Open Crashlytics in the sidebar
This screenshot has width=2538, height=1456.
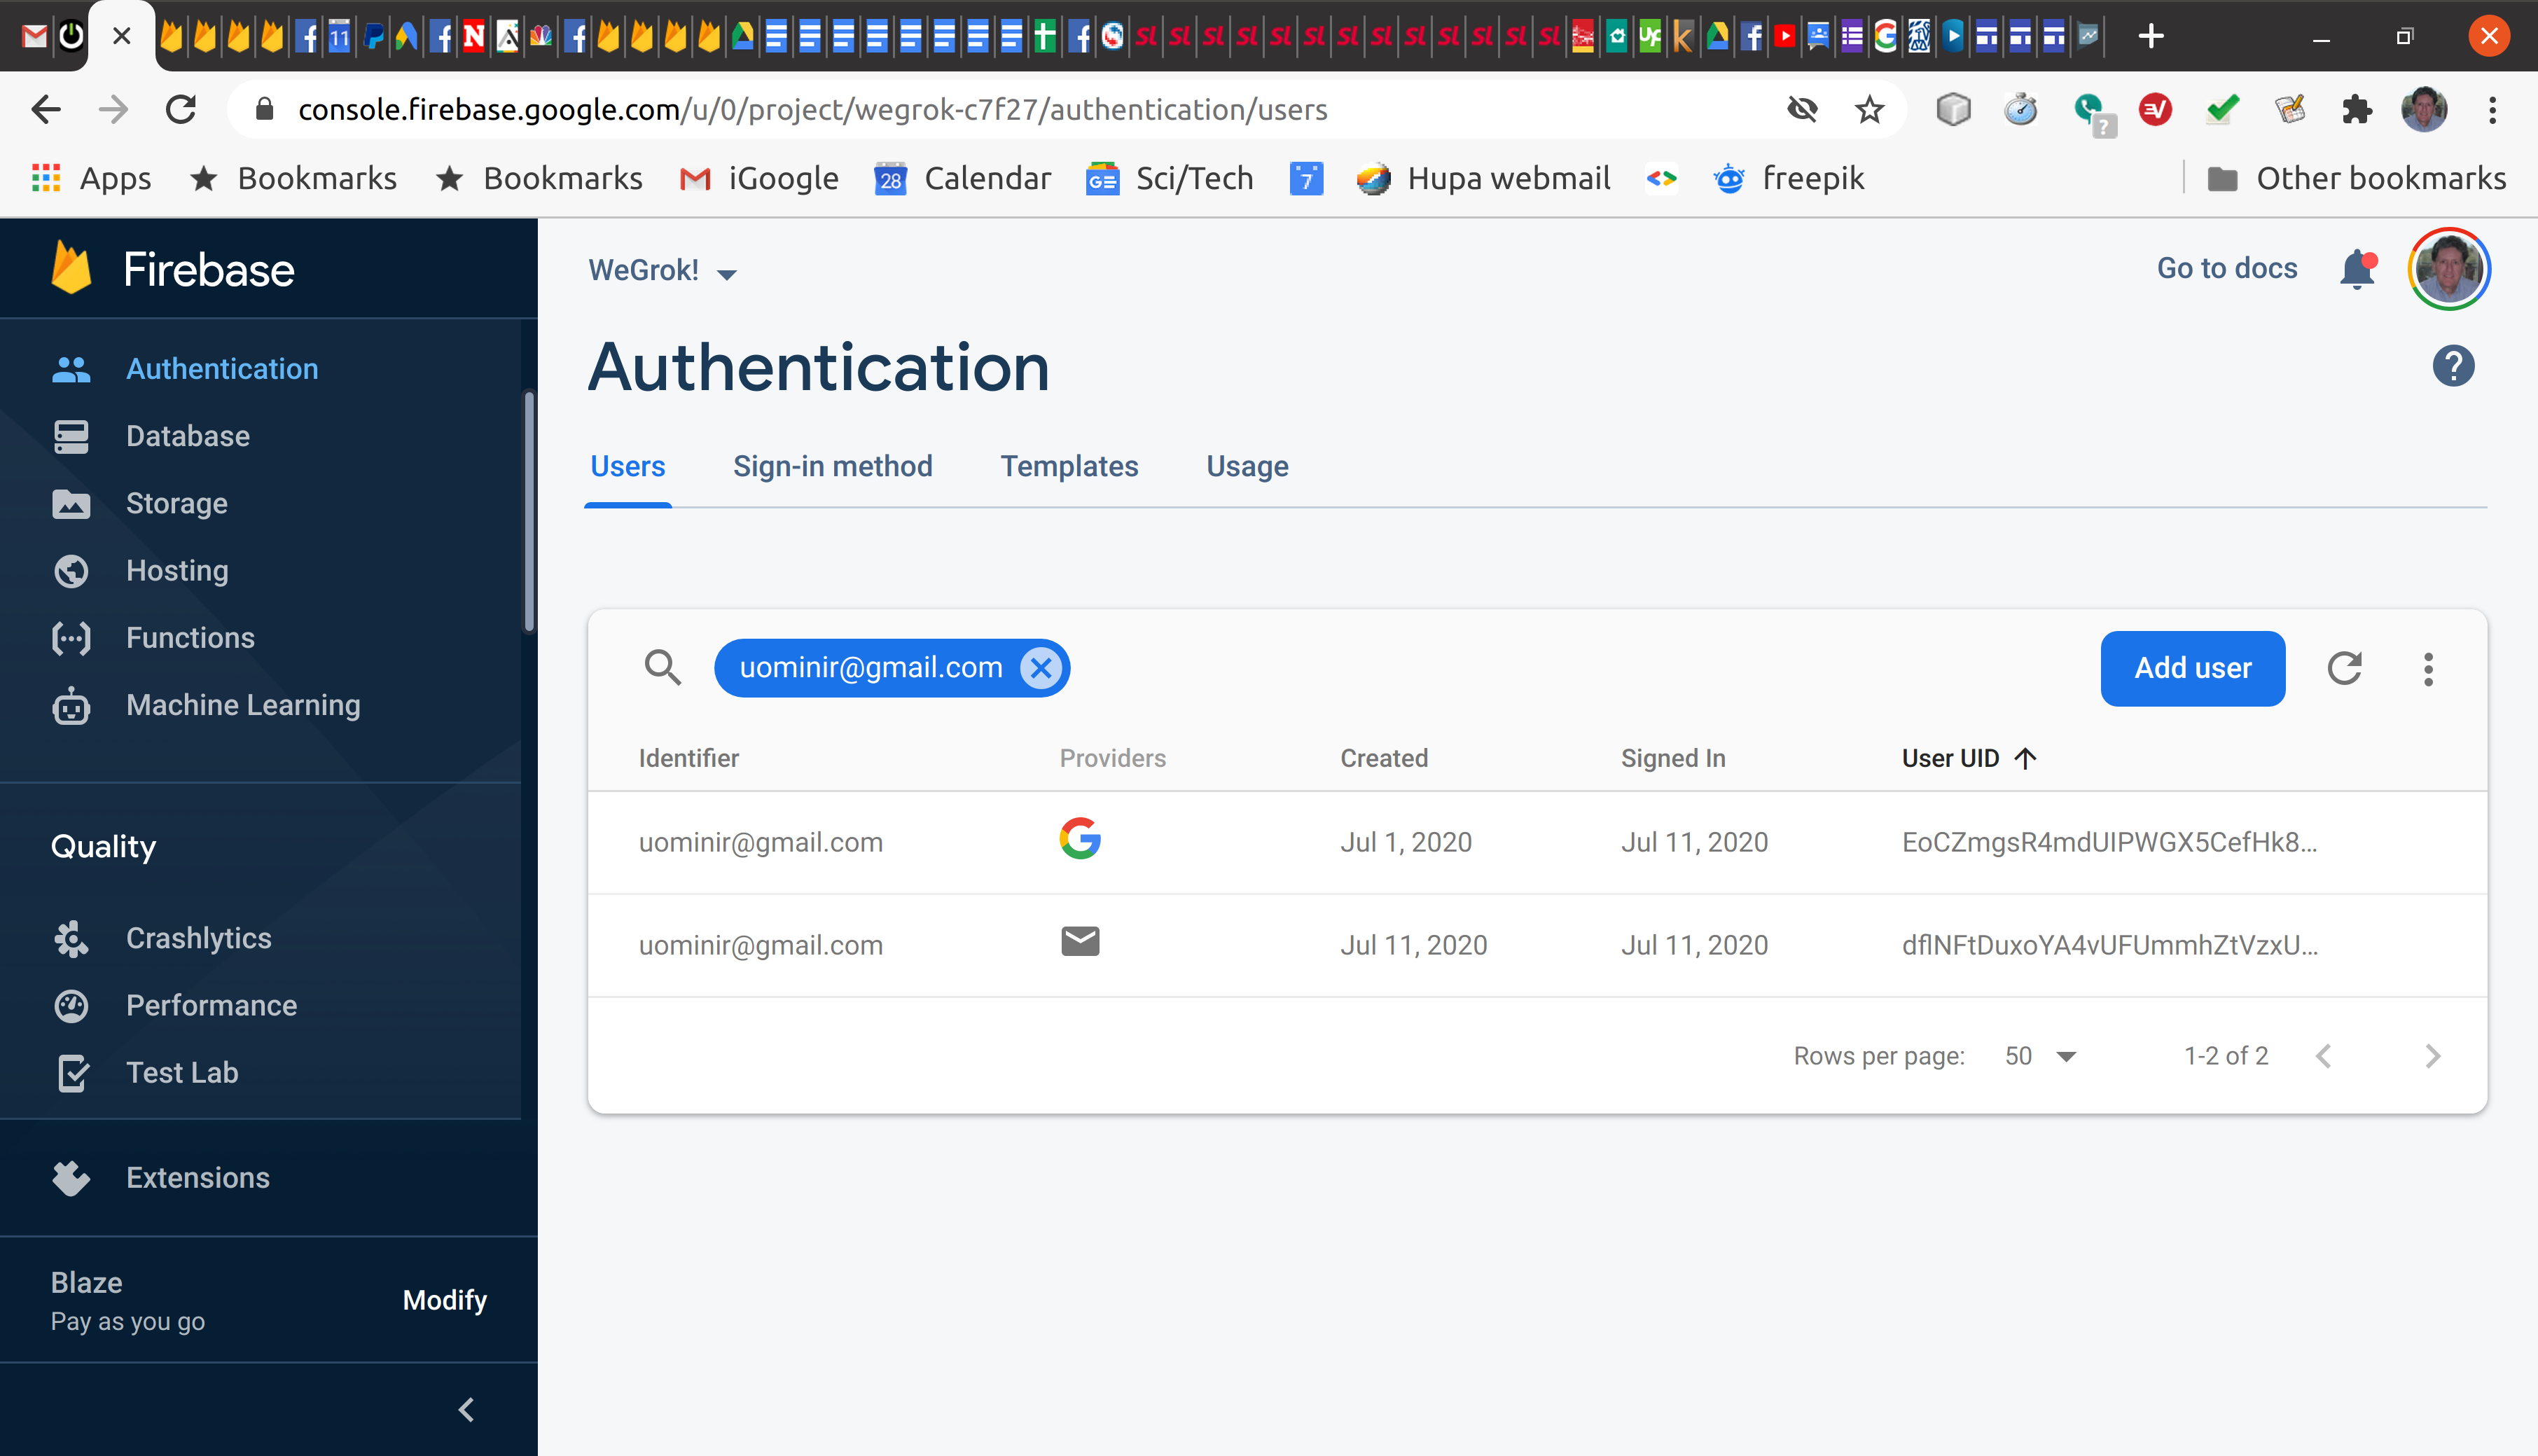198,938
